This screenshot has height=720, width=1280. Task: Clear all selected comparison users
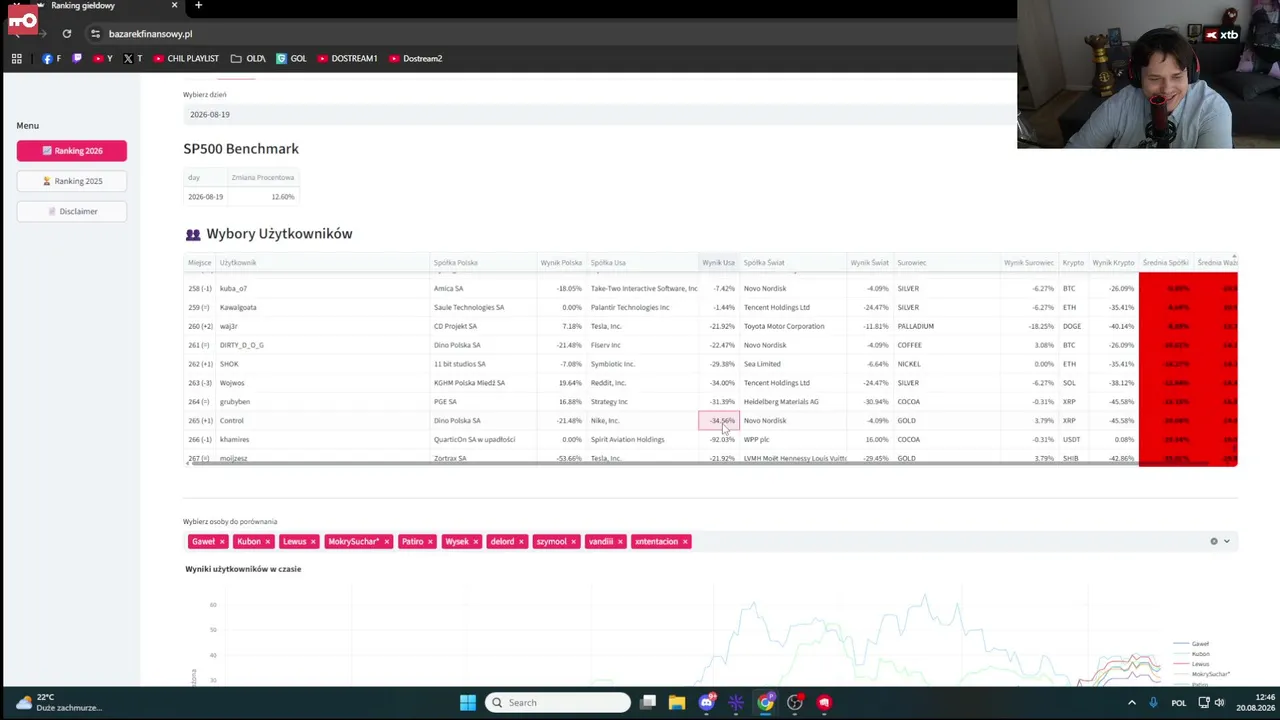pyautogui.click(x=1214, y=542)
